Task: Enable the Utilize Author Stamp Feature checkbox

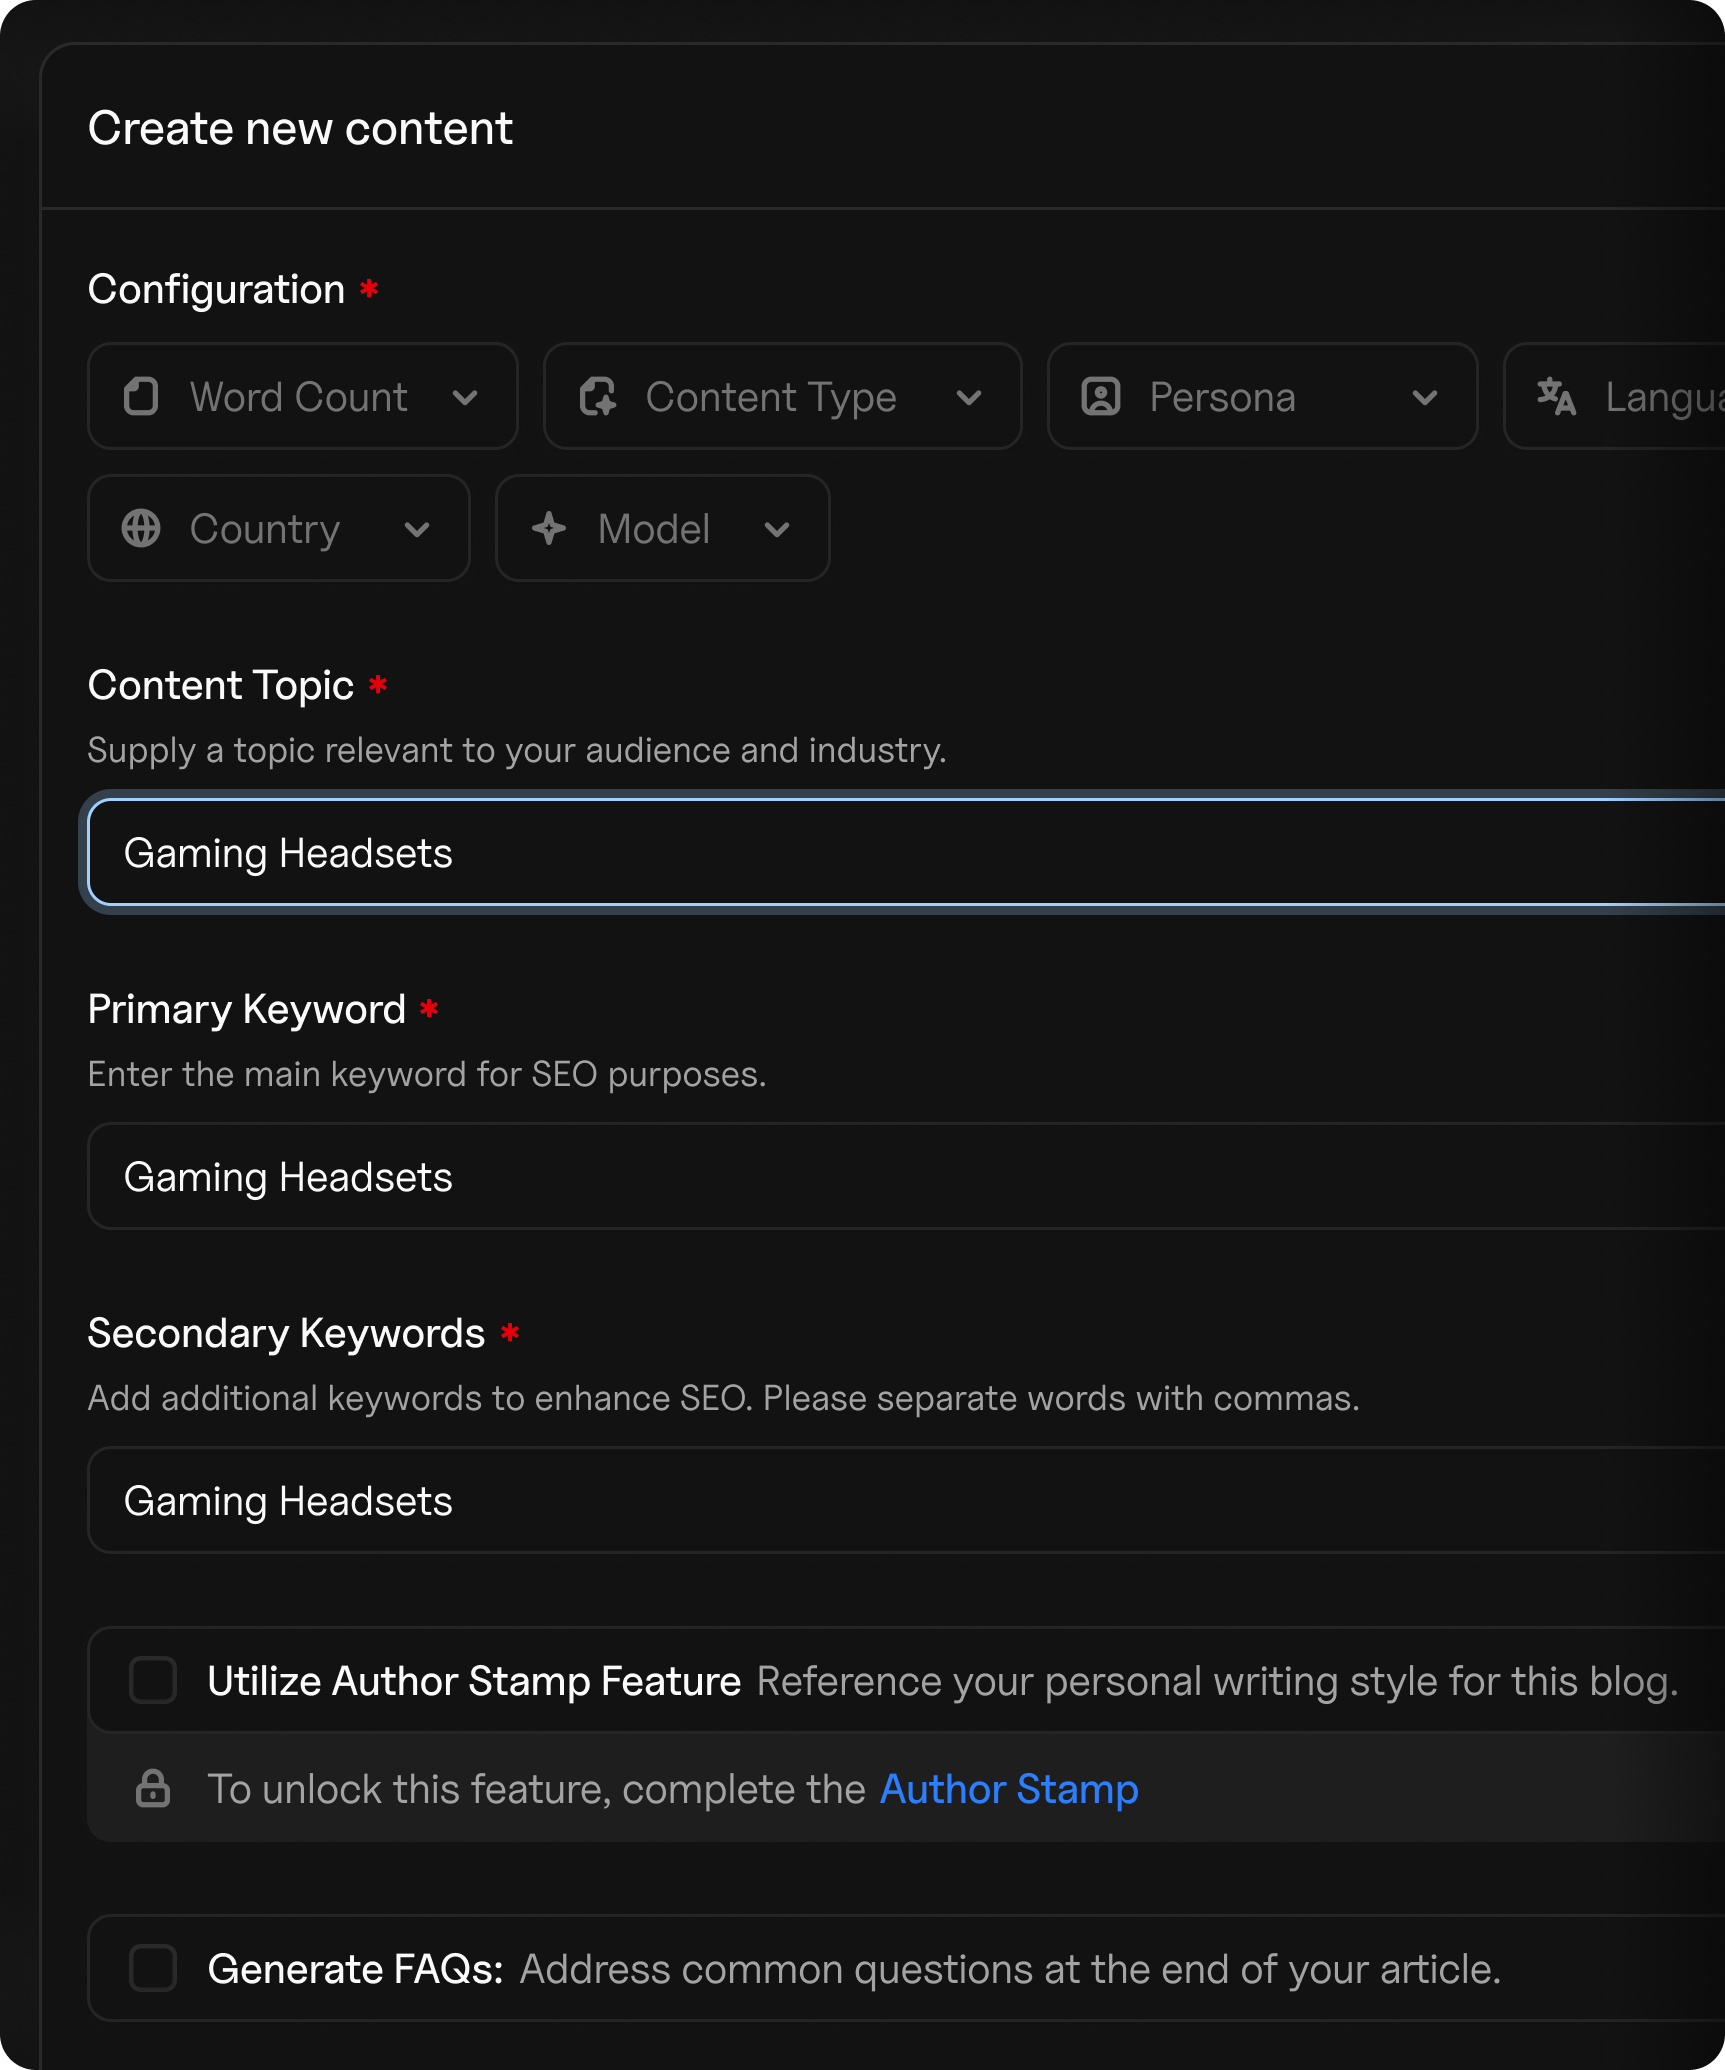Action: click(153, 1680)
